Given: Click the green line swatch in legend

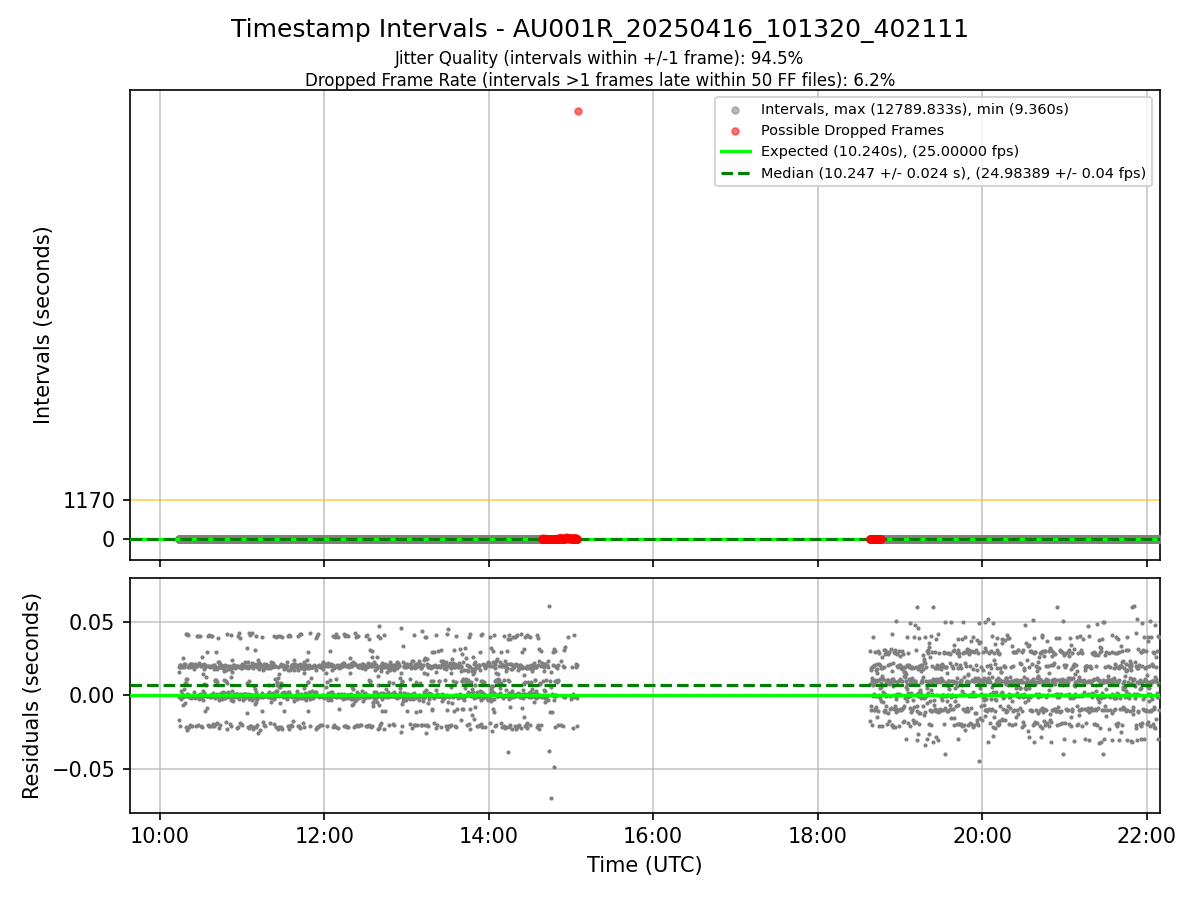Looking at the screenshot, I should point(735,152).
